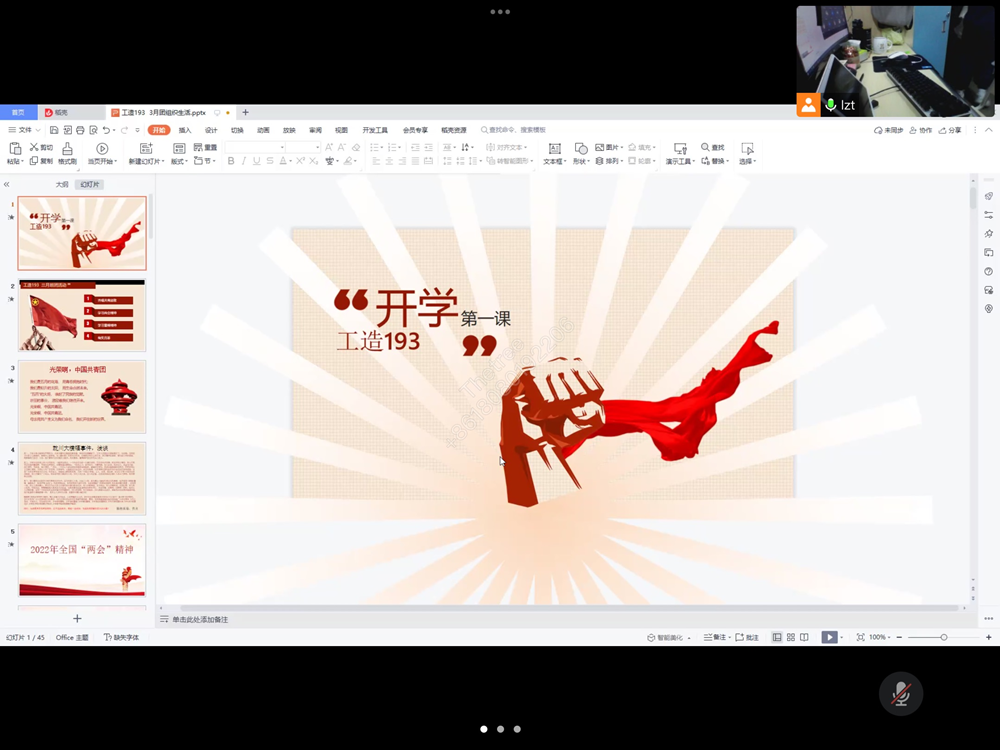Toggle Underline formatting
Image resolution: width=1000 pixels, height=750 pixels.
coord(256,161)
